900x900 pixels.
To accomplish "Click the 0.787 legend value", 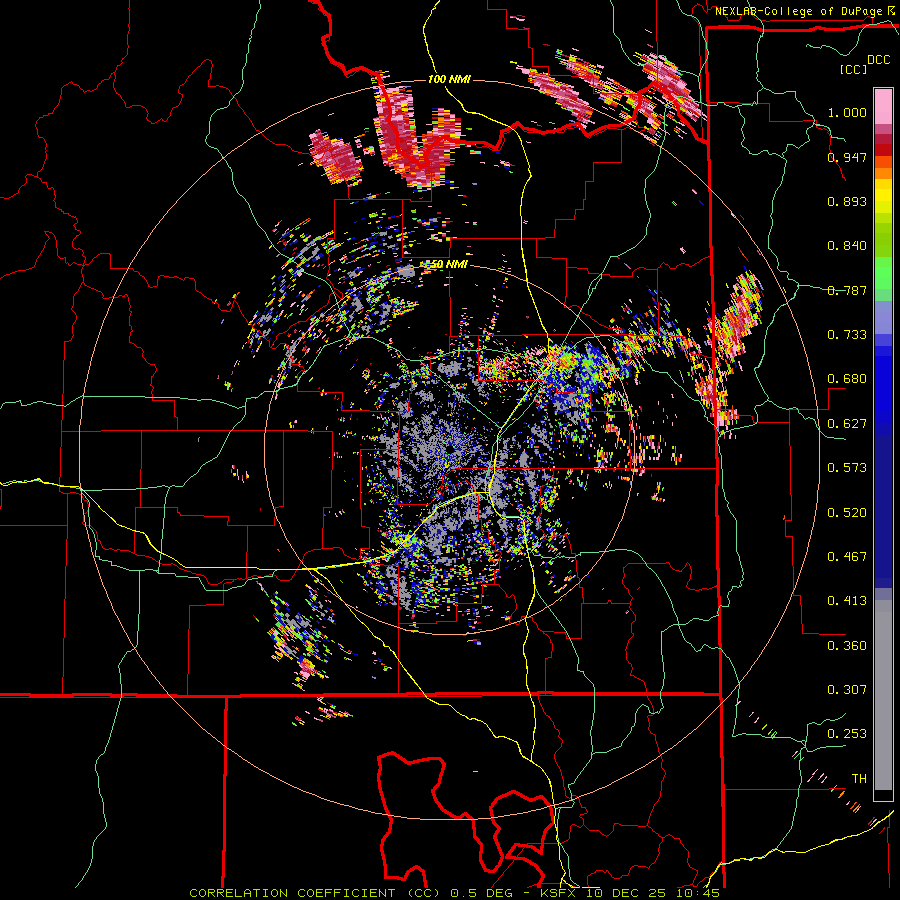I will [847, 290].
